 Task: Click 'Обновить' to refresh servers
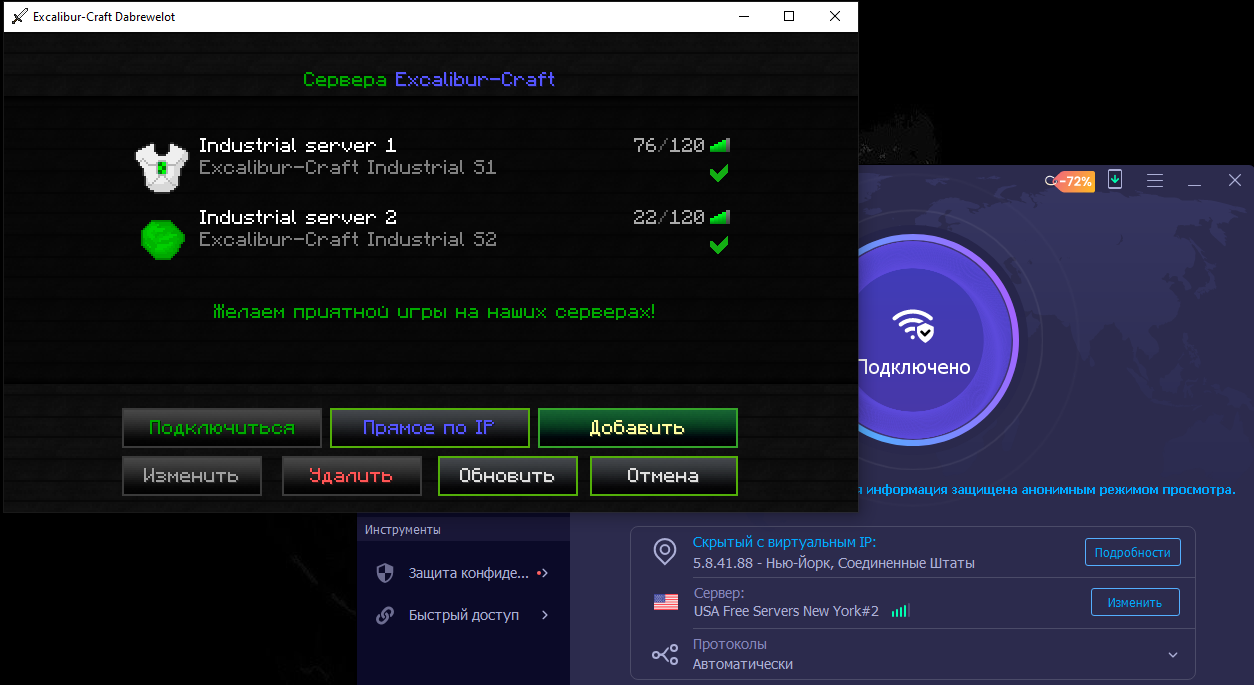point(508,476)
